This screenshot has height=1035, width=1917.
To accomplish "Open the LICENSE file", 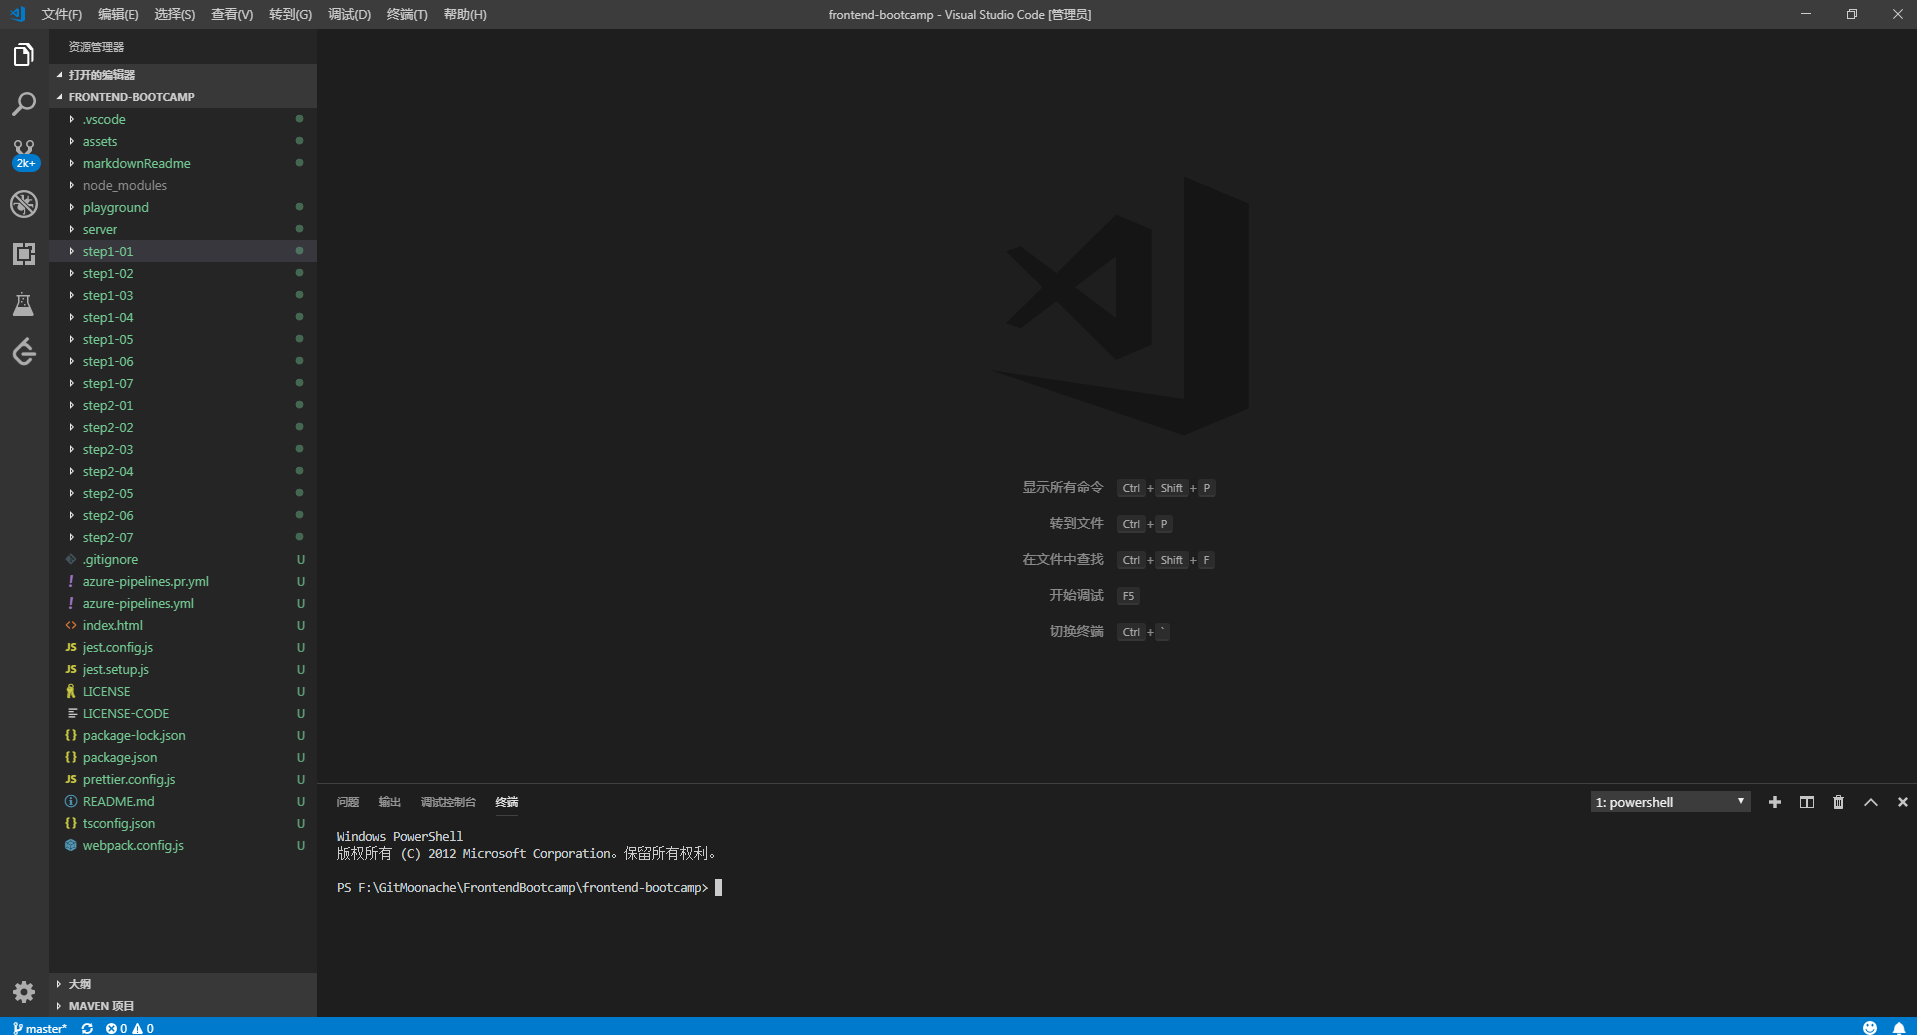I will tap(183, 691).
